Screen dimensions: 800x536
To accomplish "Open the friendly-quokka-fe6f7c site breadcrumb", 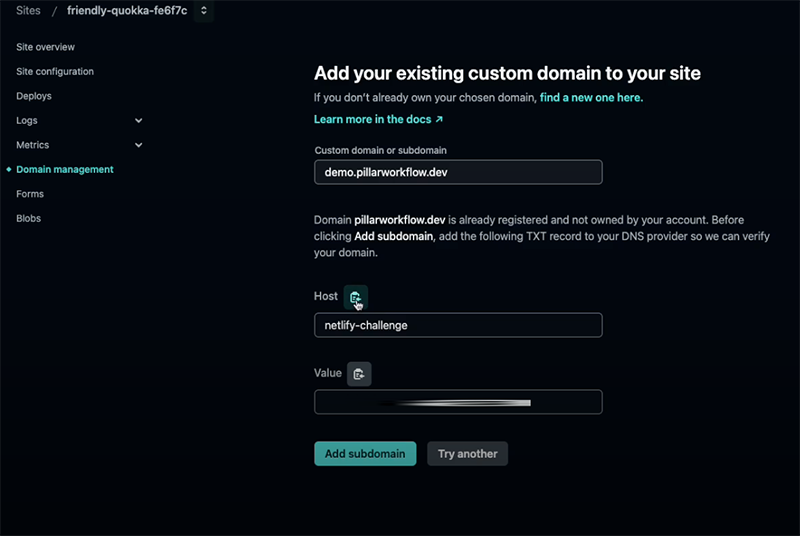I will coord(127,10).
